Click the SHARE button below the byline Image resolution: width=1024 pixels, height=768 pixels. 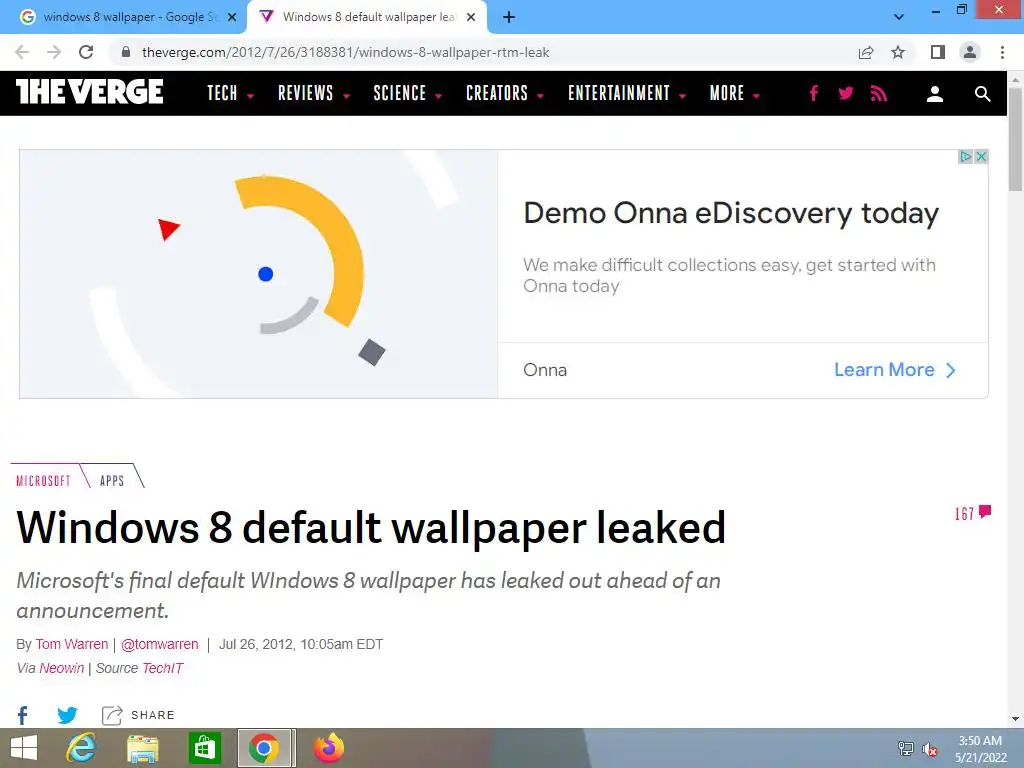pyautogui.click(x=138, y=715)
